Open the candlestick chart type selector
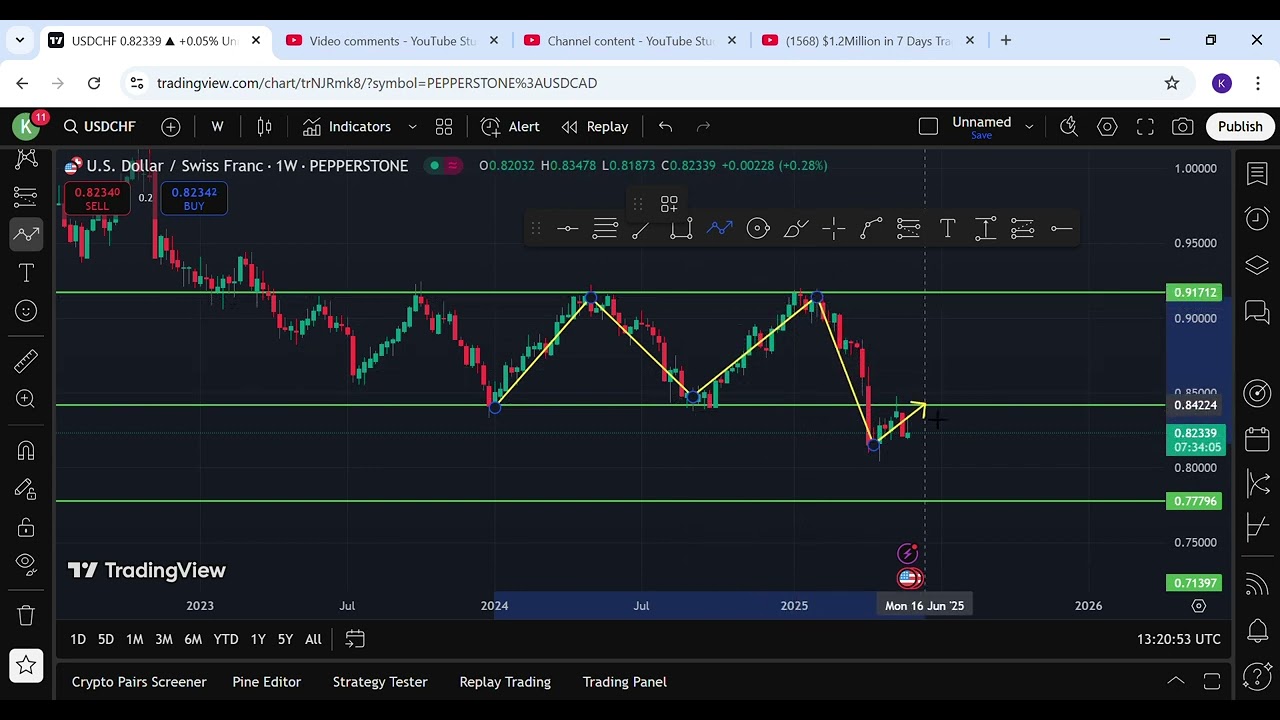This screenshot has height=720, width=1280. [x=264, y=127]
